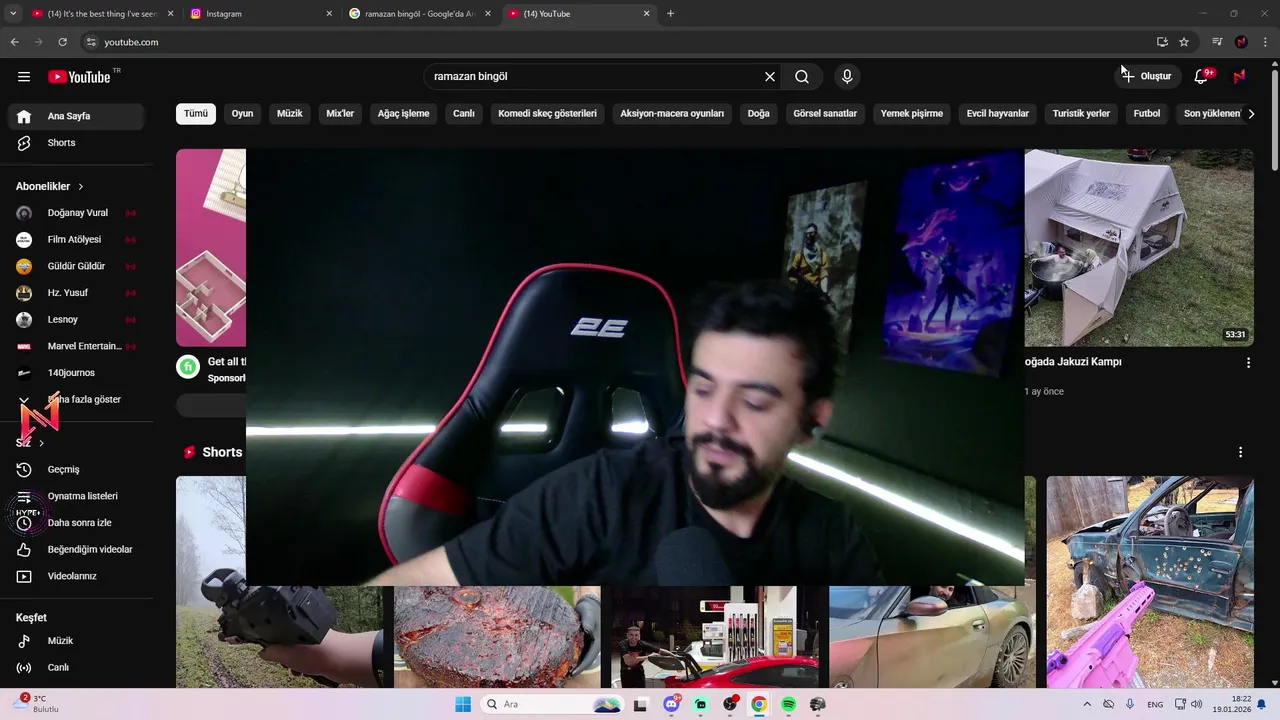Open Güldür Güldür subscription
The width and height of the screenshot is (1280, 720).
pos(76,266)
